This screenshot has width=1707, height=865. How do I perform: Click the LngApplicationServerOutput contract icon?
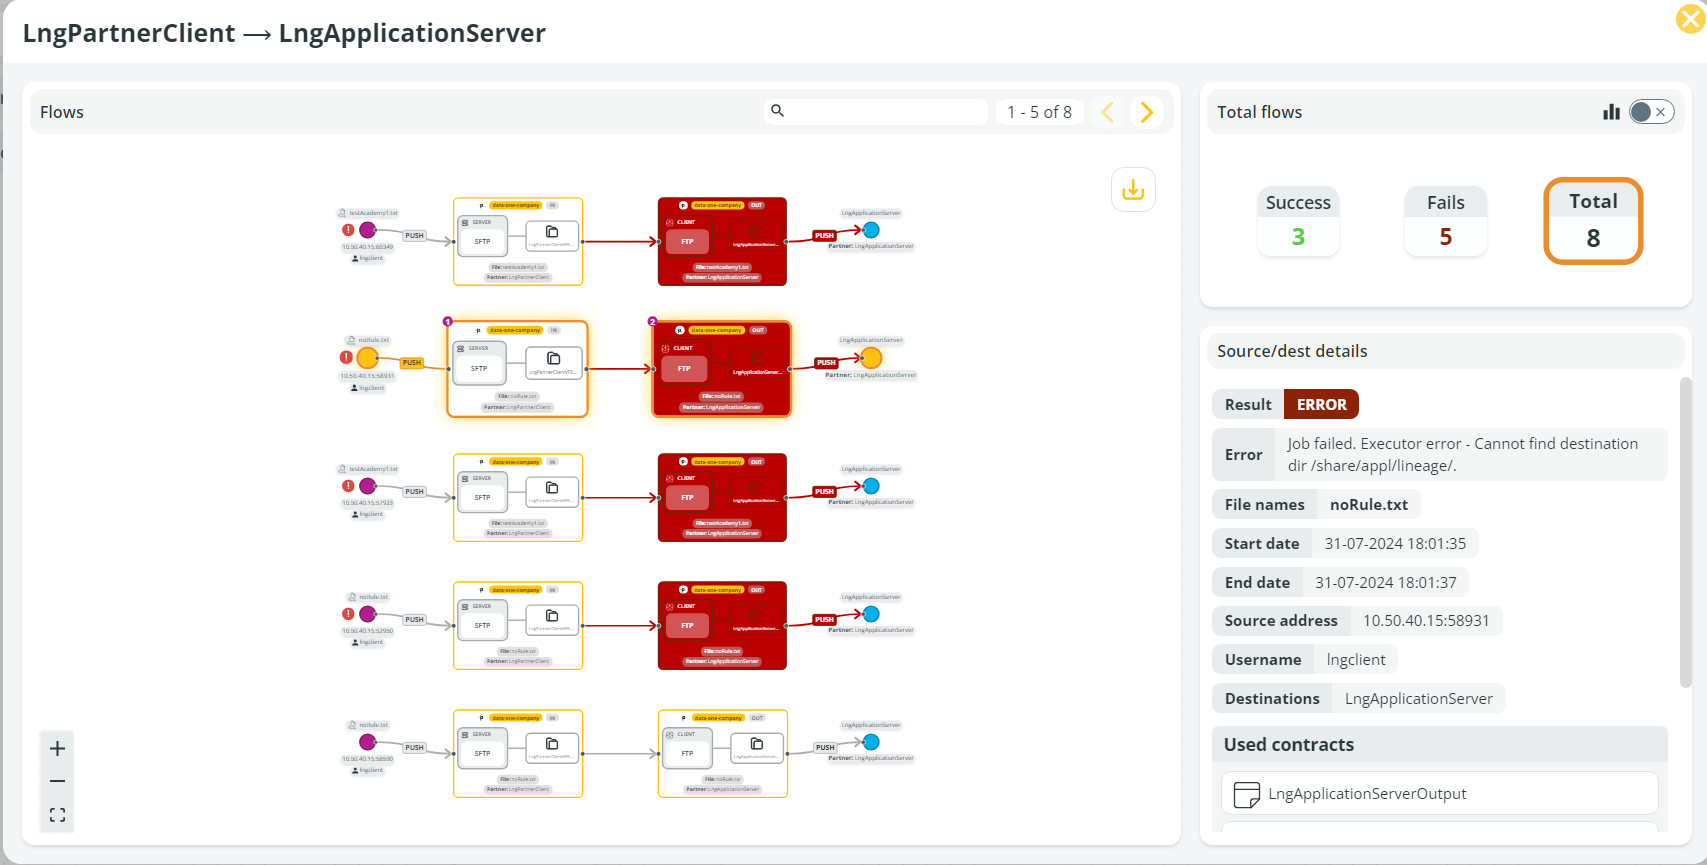tap(1246, 795)
